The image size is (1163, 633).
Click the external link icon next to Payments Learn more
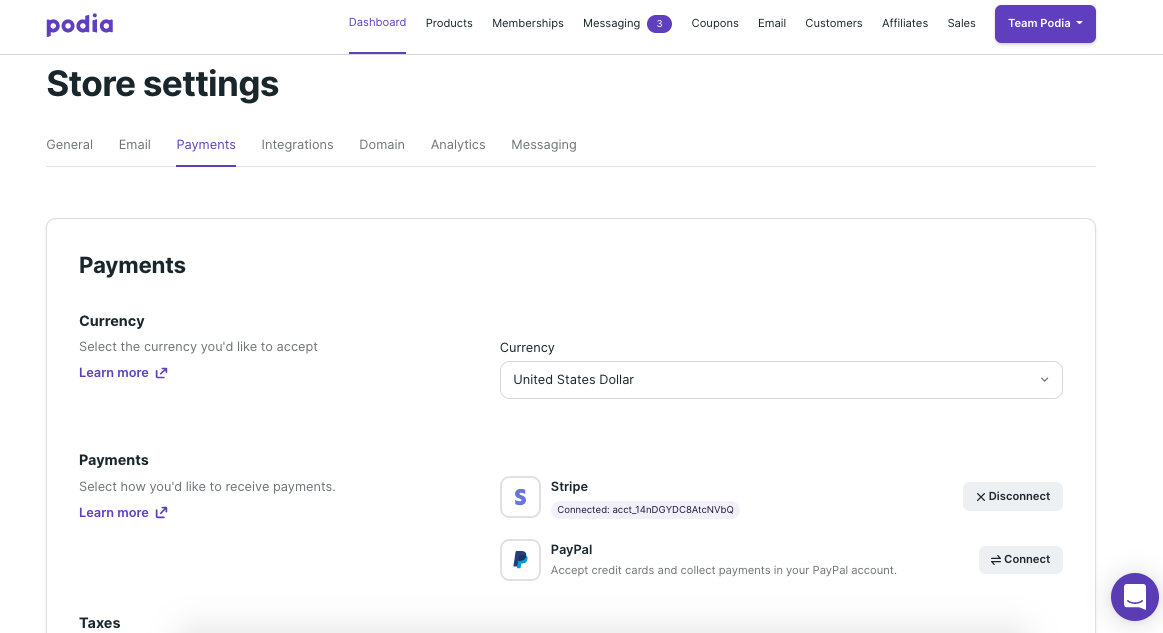(161, 512)
